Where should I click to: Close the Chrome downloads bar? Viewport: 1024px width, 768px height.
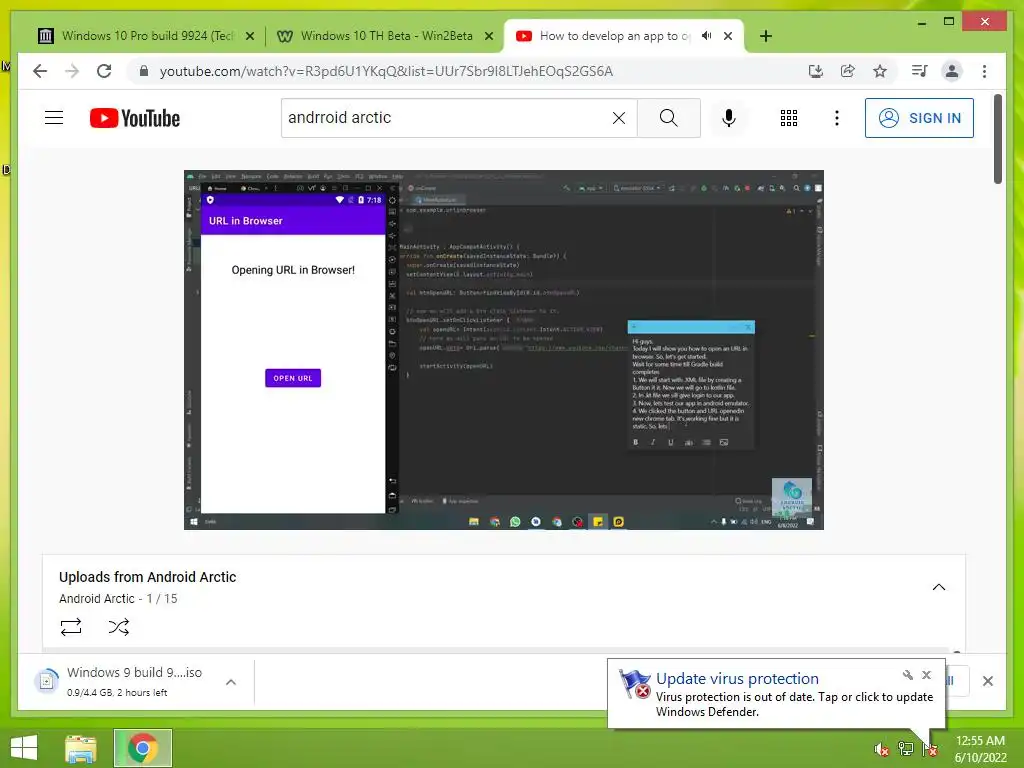pos(987,681)
